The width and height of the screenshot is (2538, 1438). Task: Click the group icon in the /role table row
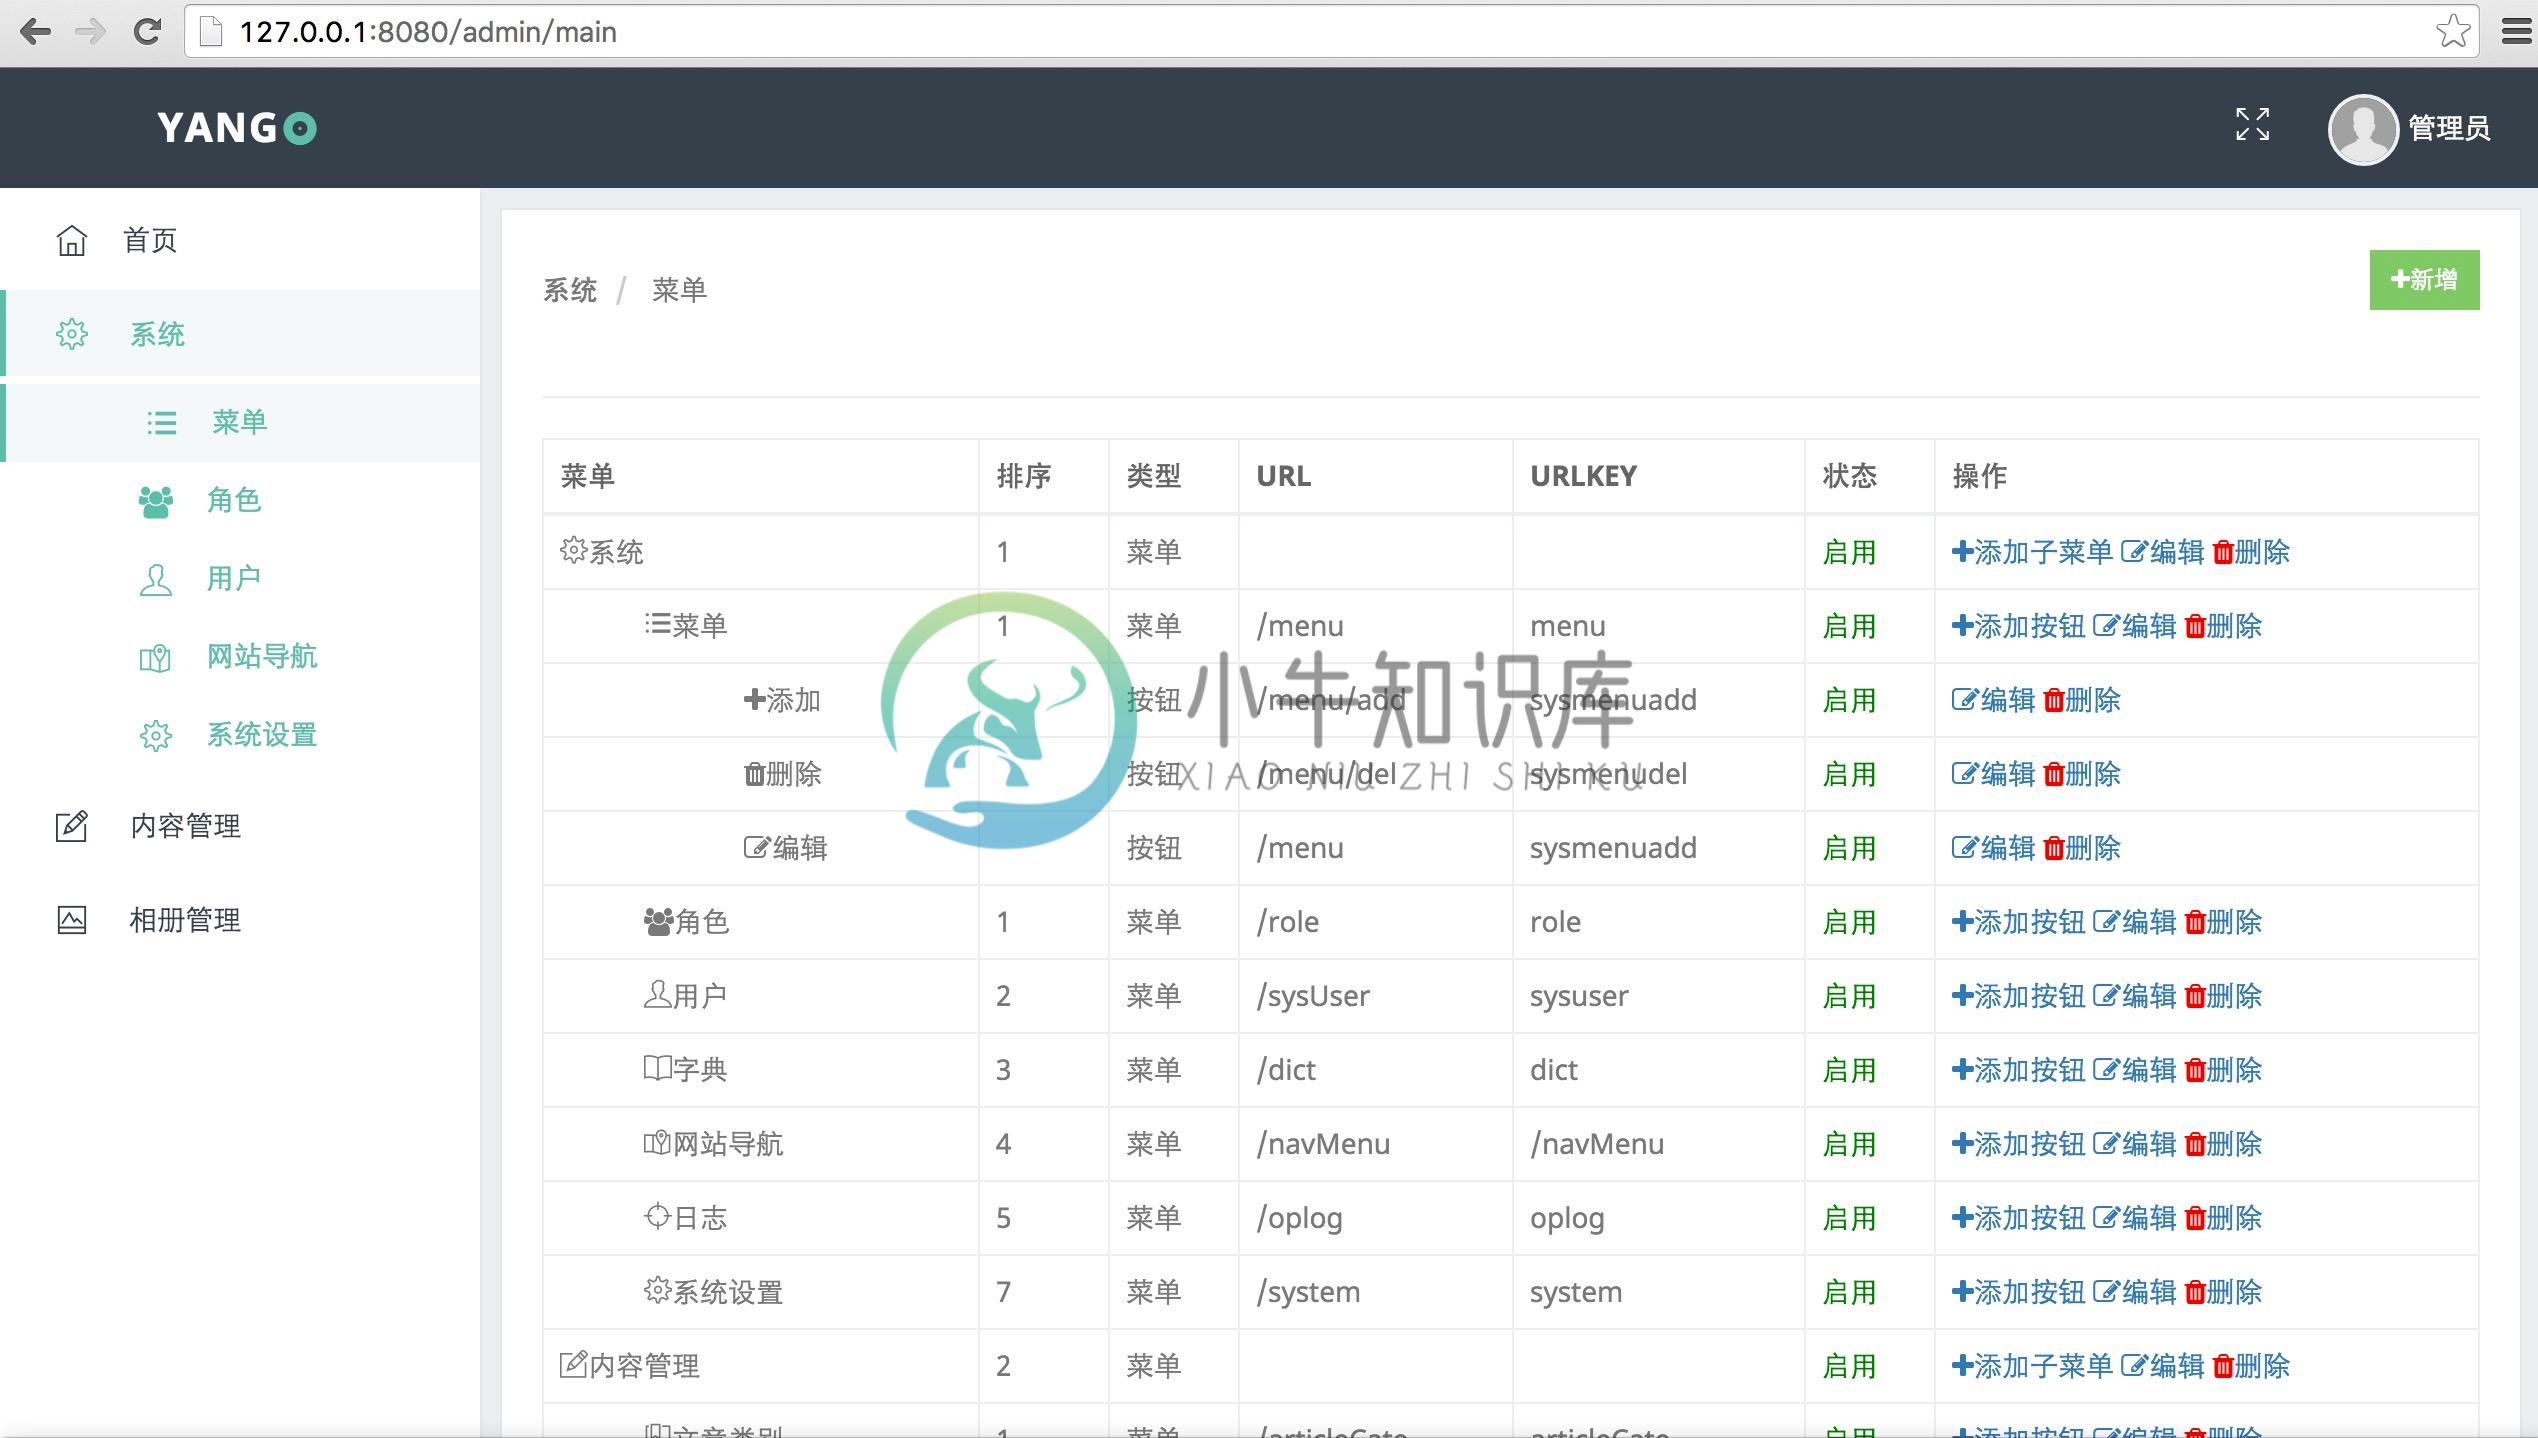pyautogui.click(x=658, y=921)
